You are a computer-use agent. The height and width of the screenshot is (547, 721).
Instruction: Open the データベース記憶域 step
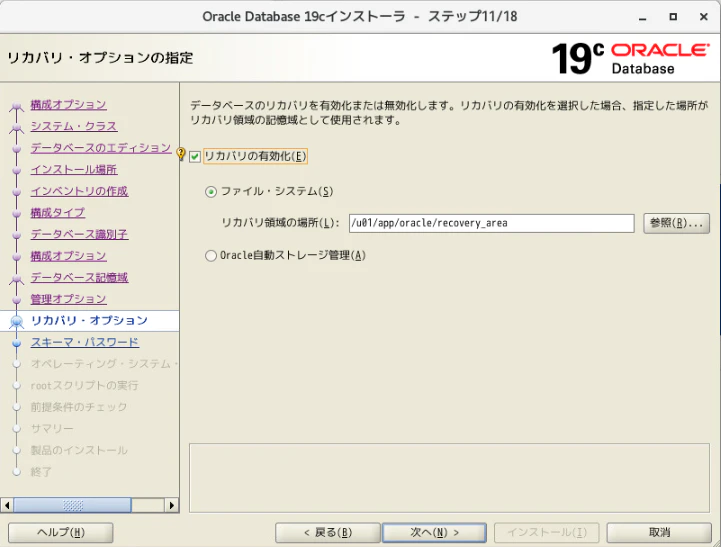pyautogui.click(x=79, y=278)
